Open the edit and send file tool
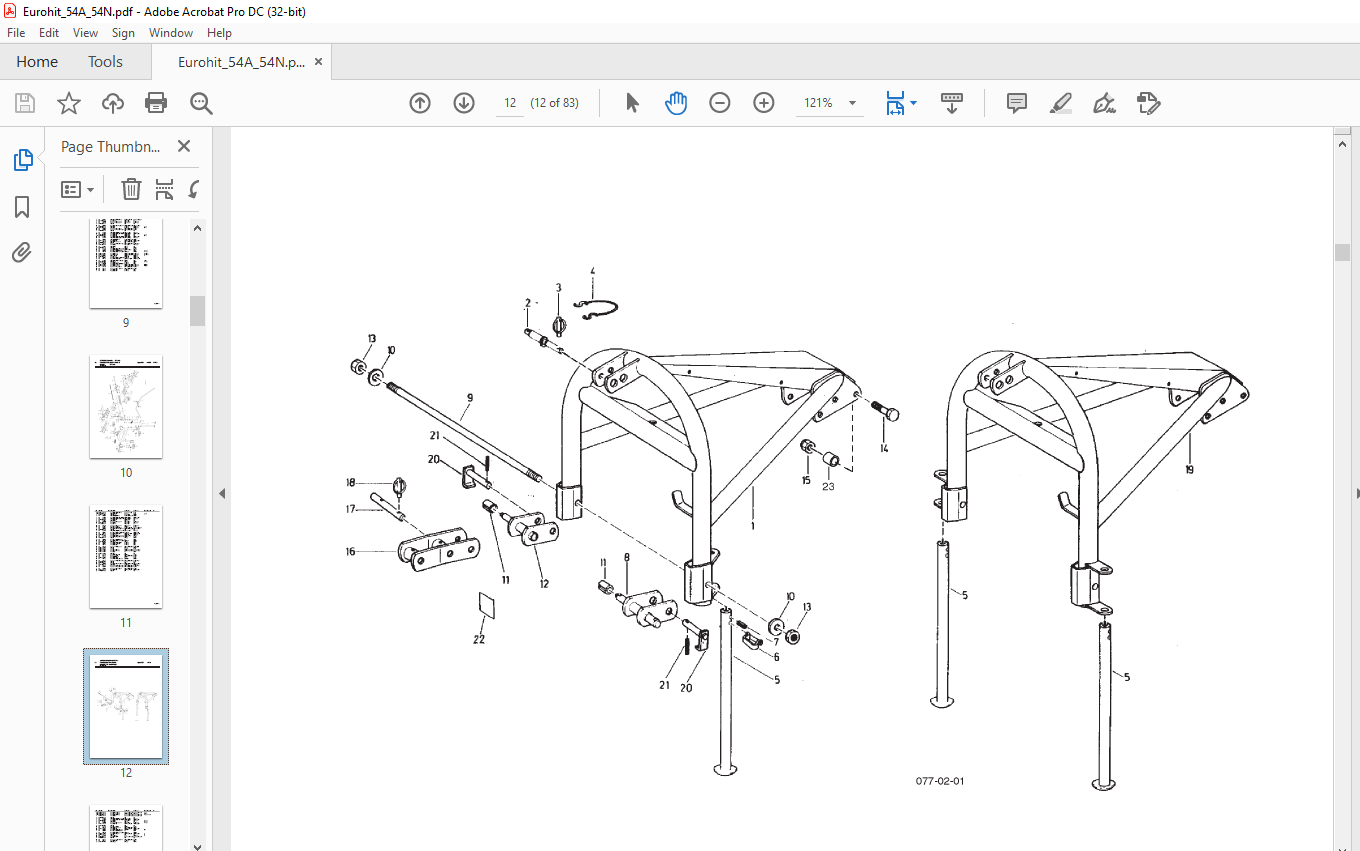This screenshot has height=851, width=1360. click(1148, 103)
